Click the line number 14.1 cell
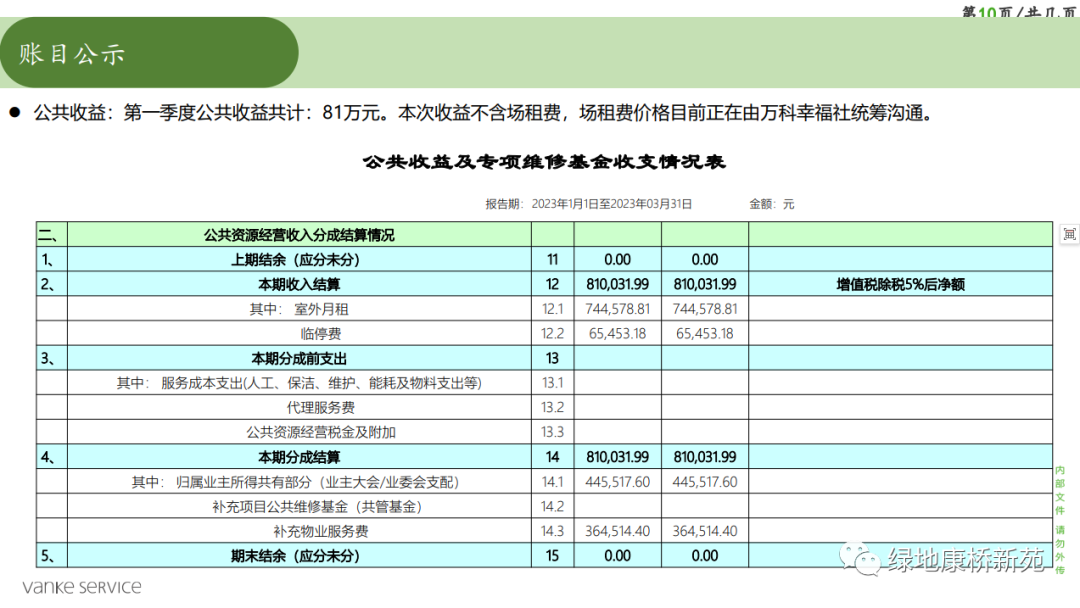The image size is (1080, 608). (x=552, y=482)
